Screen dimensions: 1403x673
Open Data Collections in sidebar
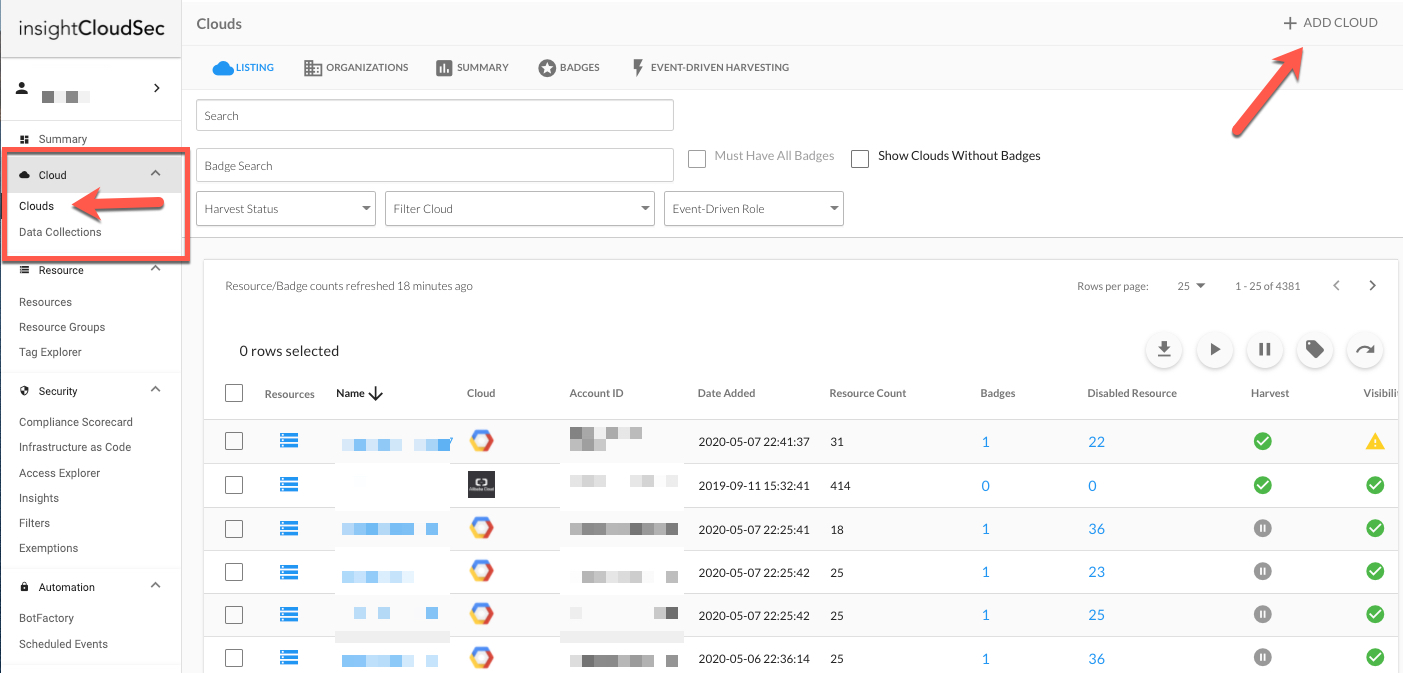(x=60, y=232)
